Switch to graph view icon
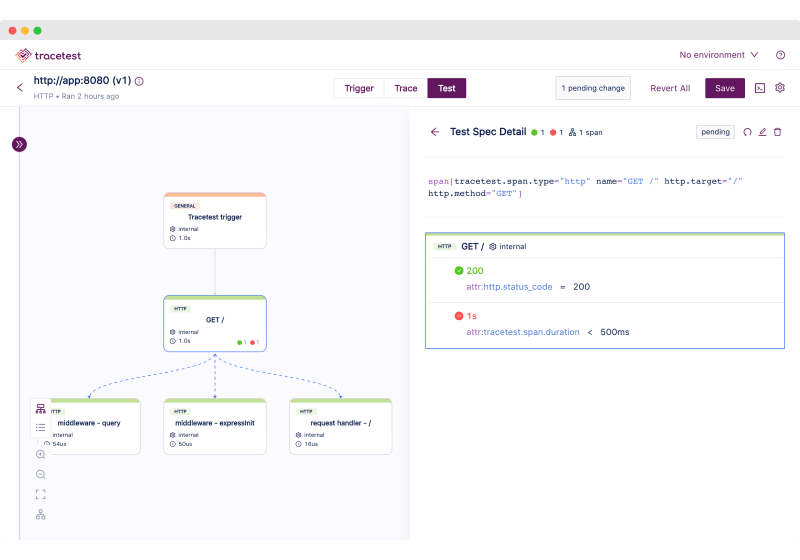Viewport: 800px width, 560px height. pyautogui.click(x=41, y=409)
